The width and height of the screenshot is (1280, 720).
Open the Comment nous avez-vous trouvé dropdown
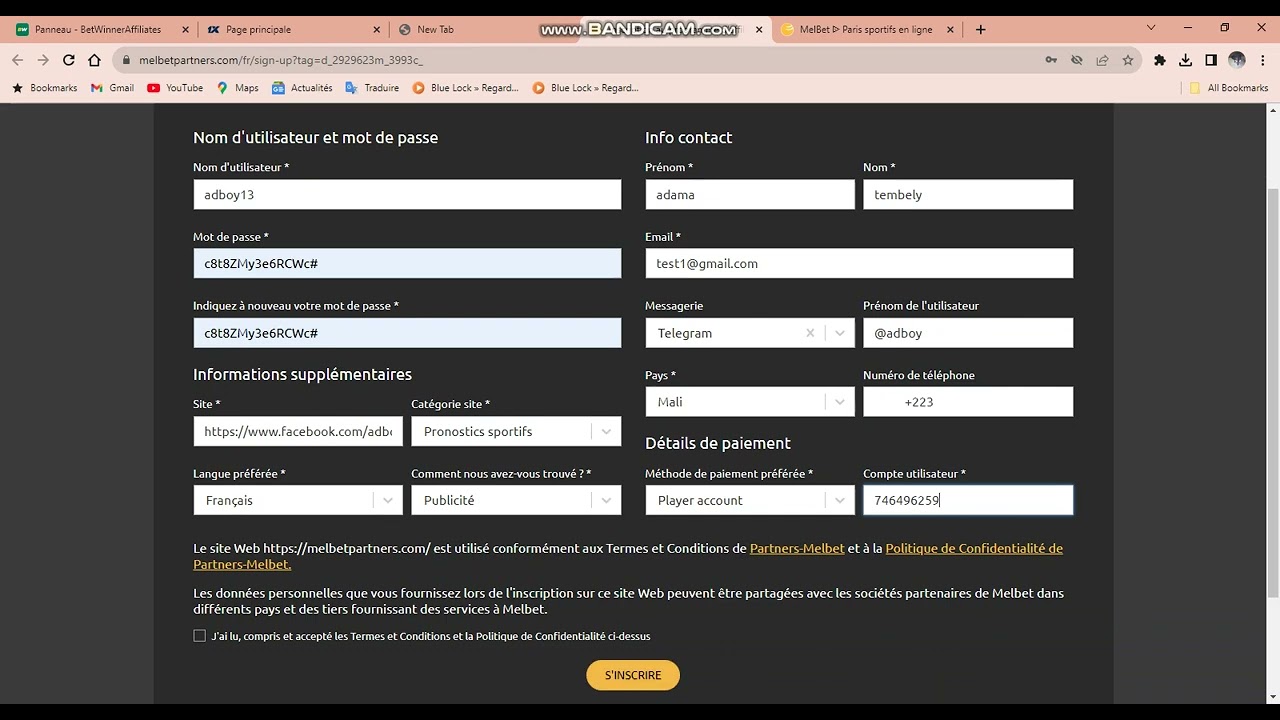(x=606, y=500)
